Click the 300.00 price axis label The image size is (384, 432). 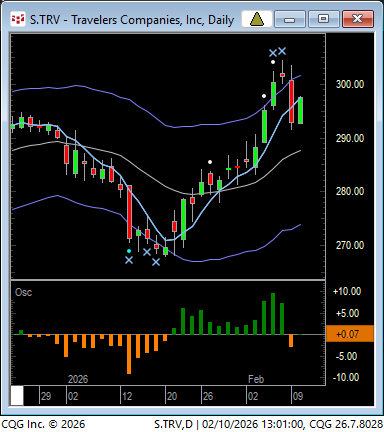coord(350,84)
